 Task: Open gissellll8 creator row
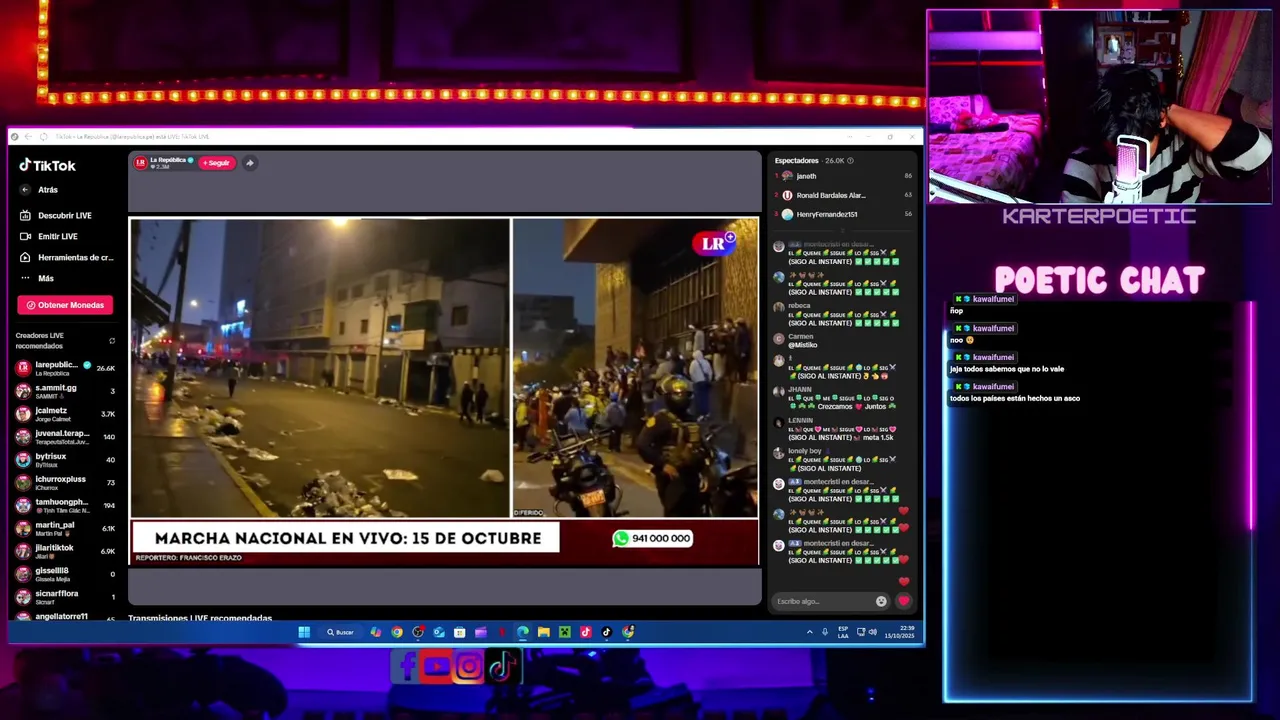[x=65, y=574]
